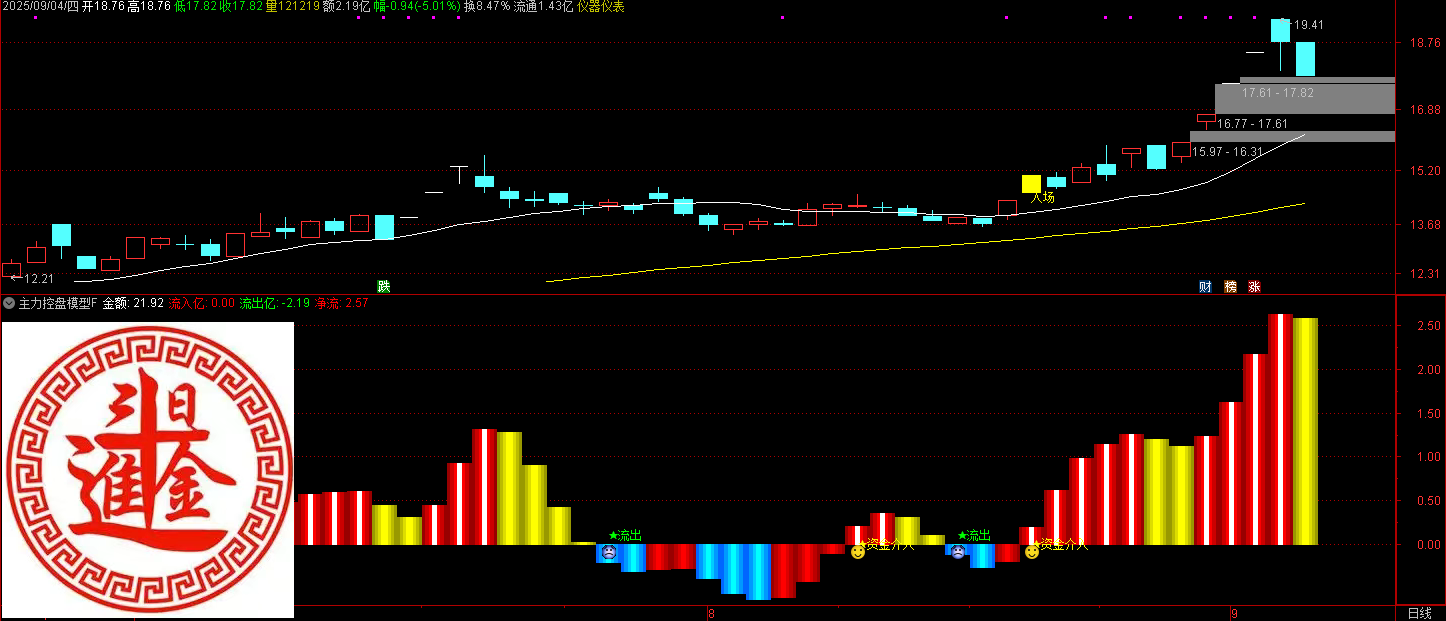The image size is (1446, 621).
Task: Click the 1.50 indicator axis label
Action: [1427, 413]
